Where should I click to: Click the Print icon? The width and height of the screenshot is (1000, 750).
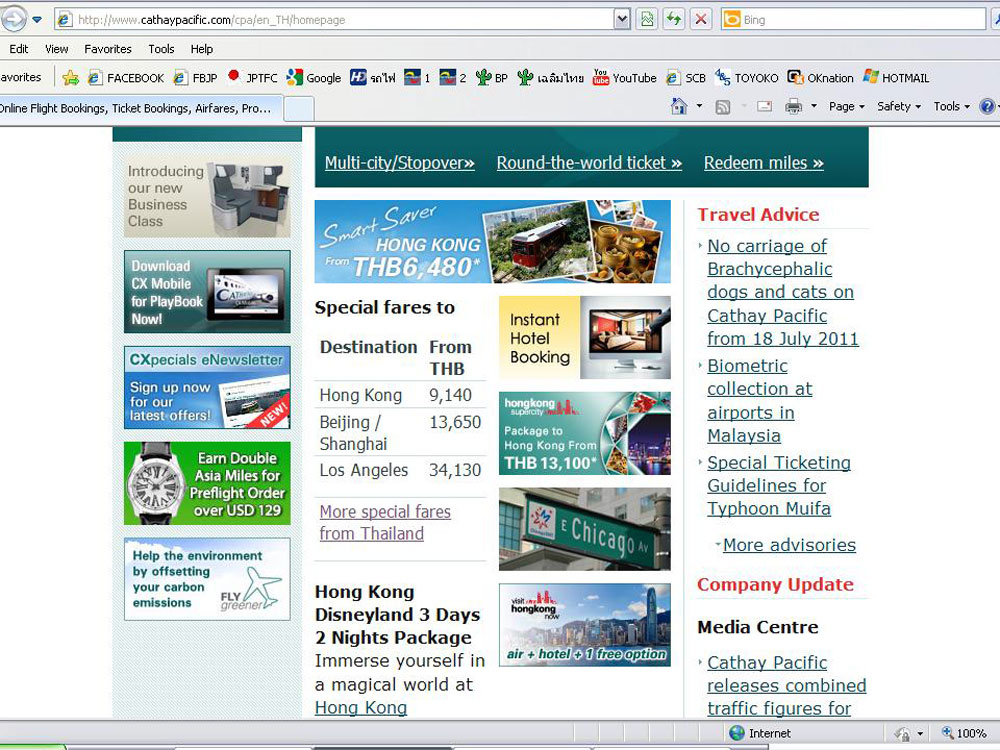(x=793, y=107)
